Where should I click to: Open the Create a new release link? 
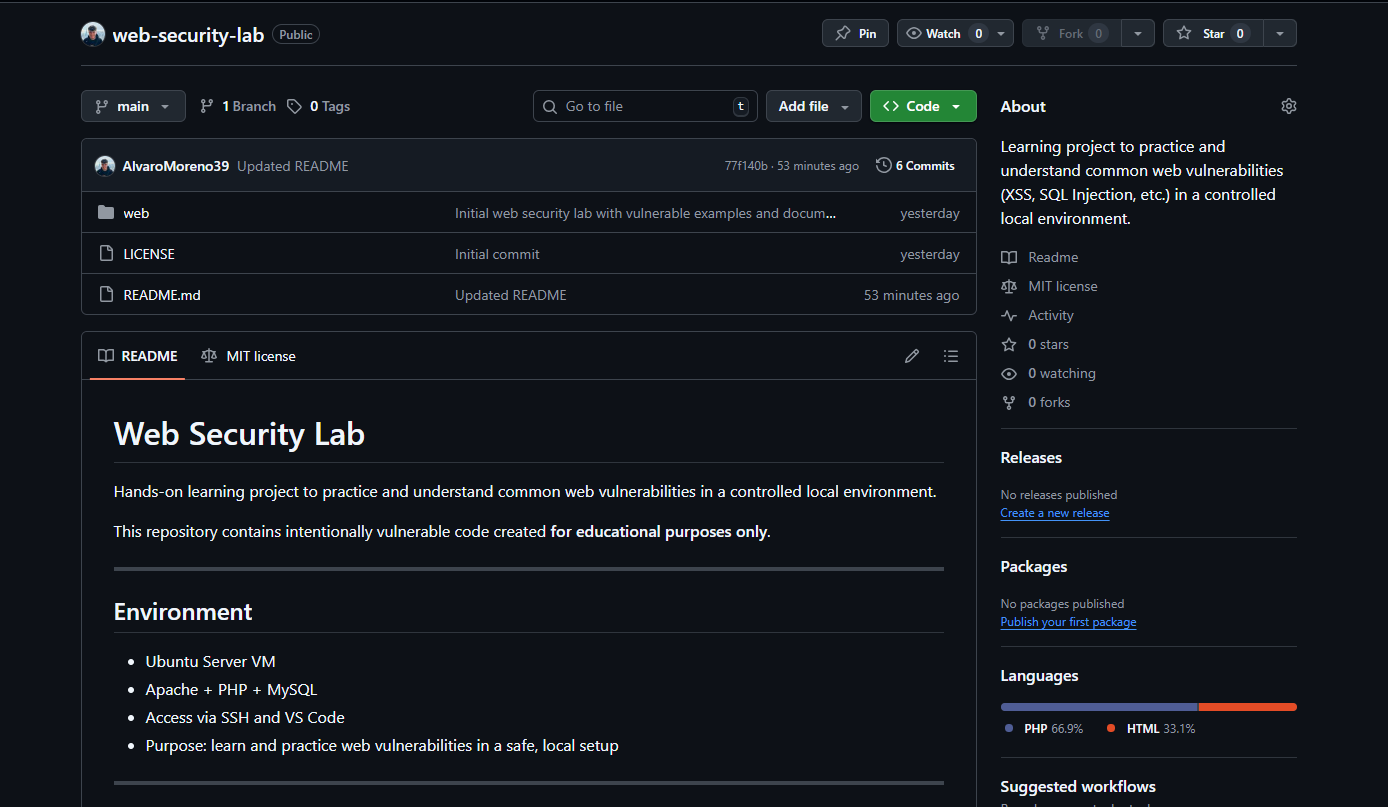[1054, 512]
